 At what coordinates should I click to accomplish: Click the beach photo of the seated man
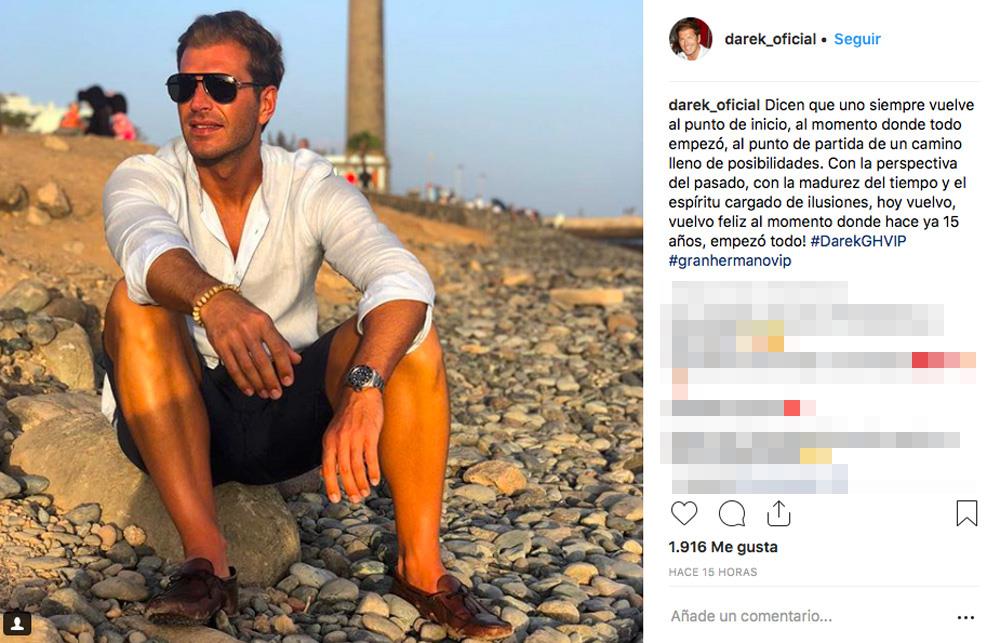(x=320, y=320)
